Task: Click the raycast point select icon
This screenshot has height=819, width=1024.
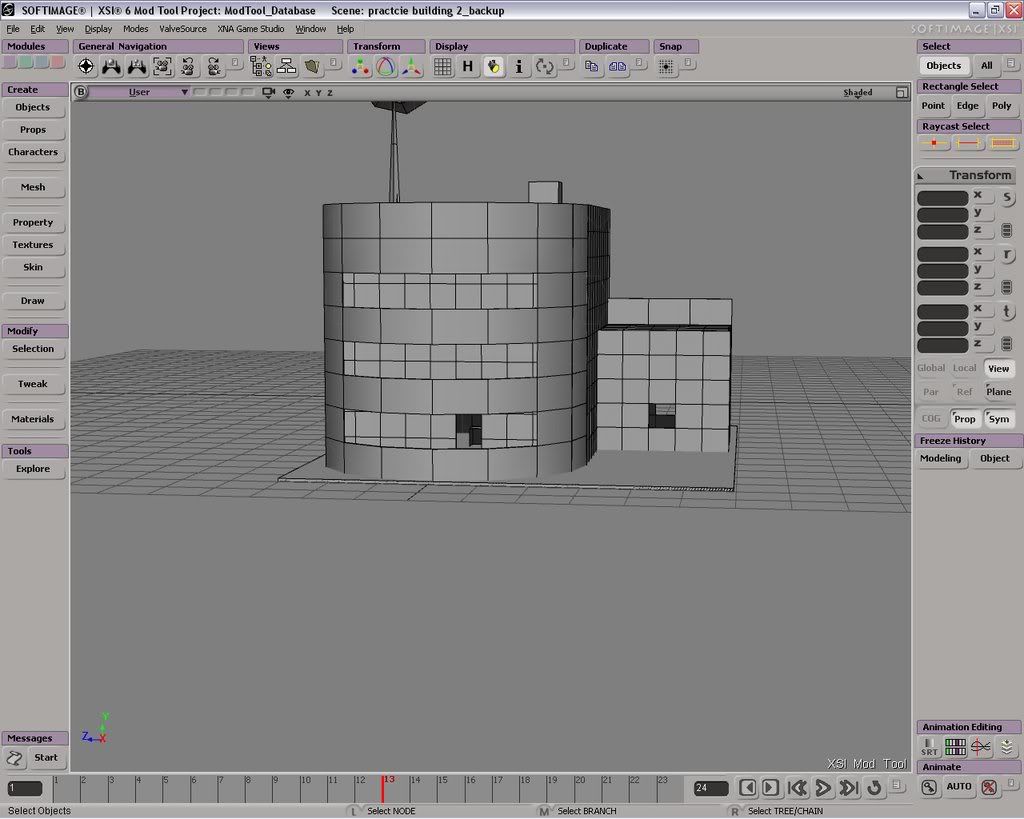Action: pyautogui.click(x=934, y=144)
